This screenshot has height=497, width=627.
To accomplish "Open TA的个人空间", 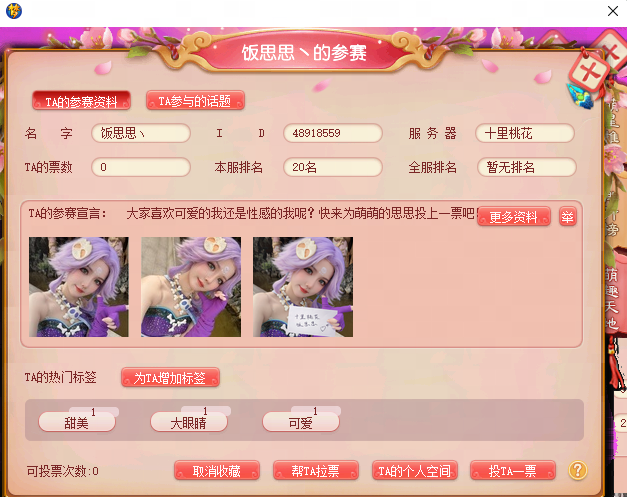I will coord(415,470).
